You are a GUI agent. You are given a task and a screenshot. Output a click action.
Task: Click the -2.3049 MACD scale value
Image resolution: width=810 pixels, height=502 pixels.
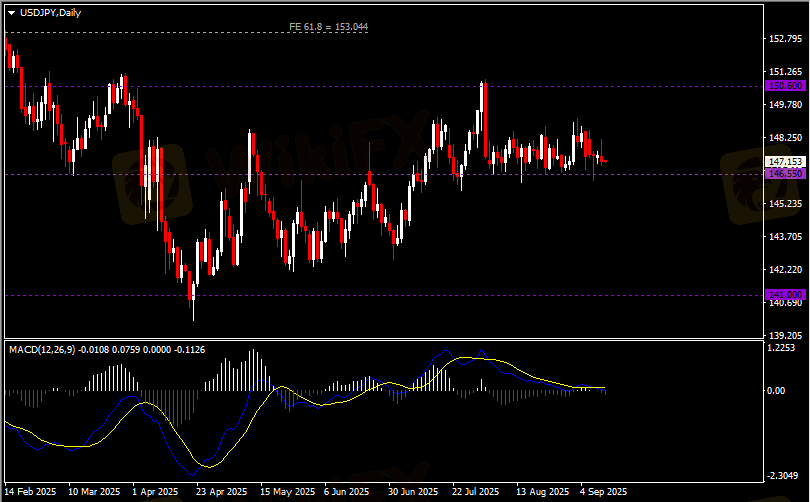click(783, 476)
